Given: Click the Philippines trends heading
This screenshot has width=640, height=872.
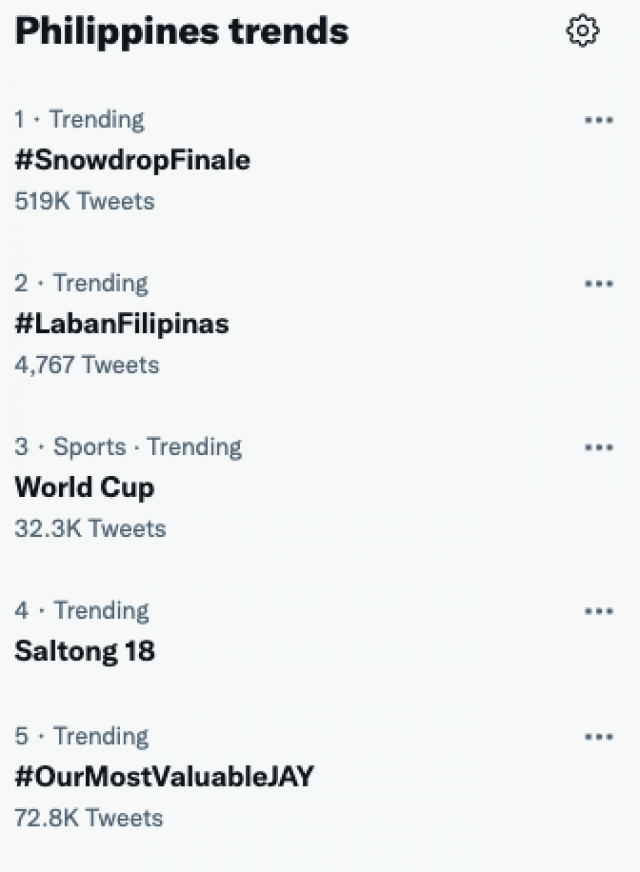Looking at the screenshot, I should (181, 32).
